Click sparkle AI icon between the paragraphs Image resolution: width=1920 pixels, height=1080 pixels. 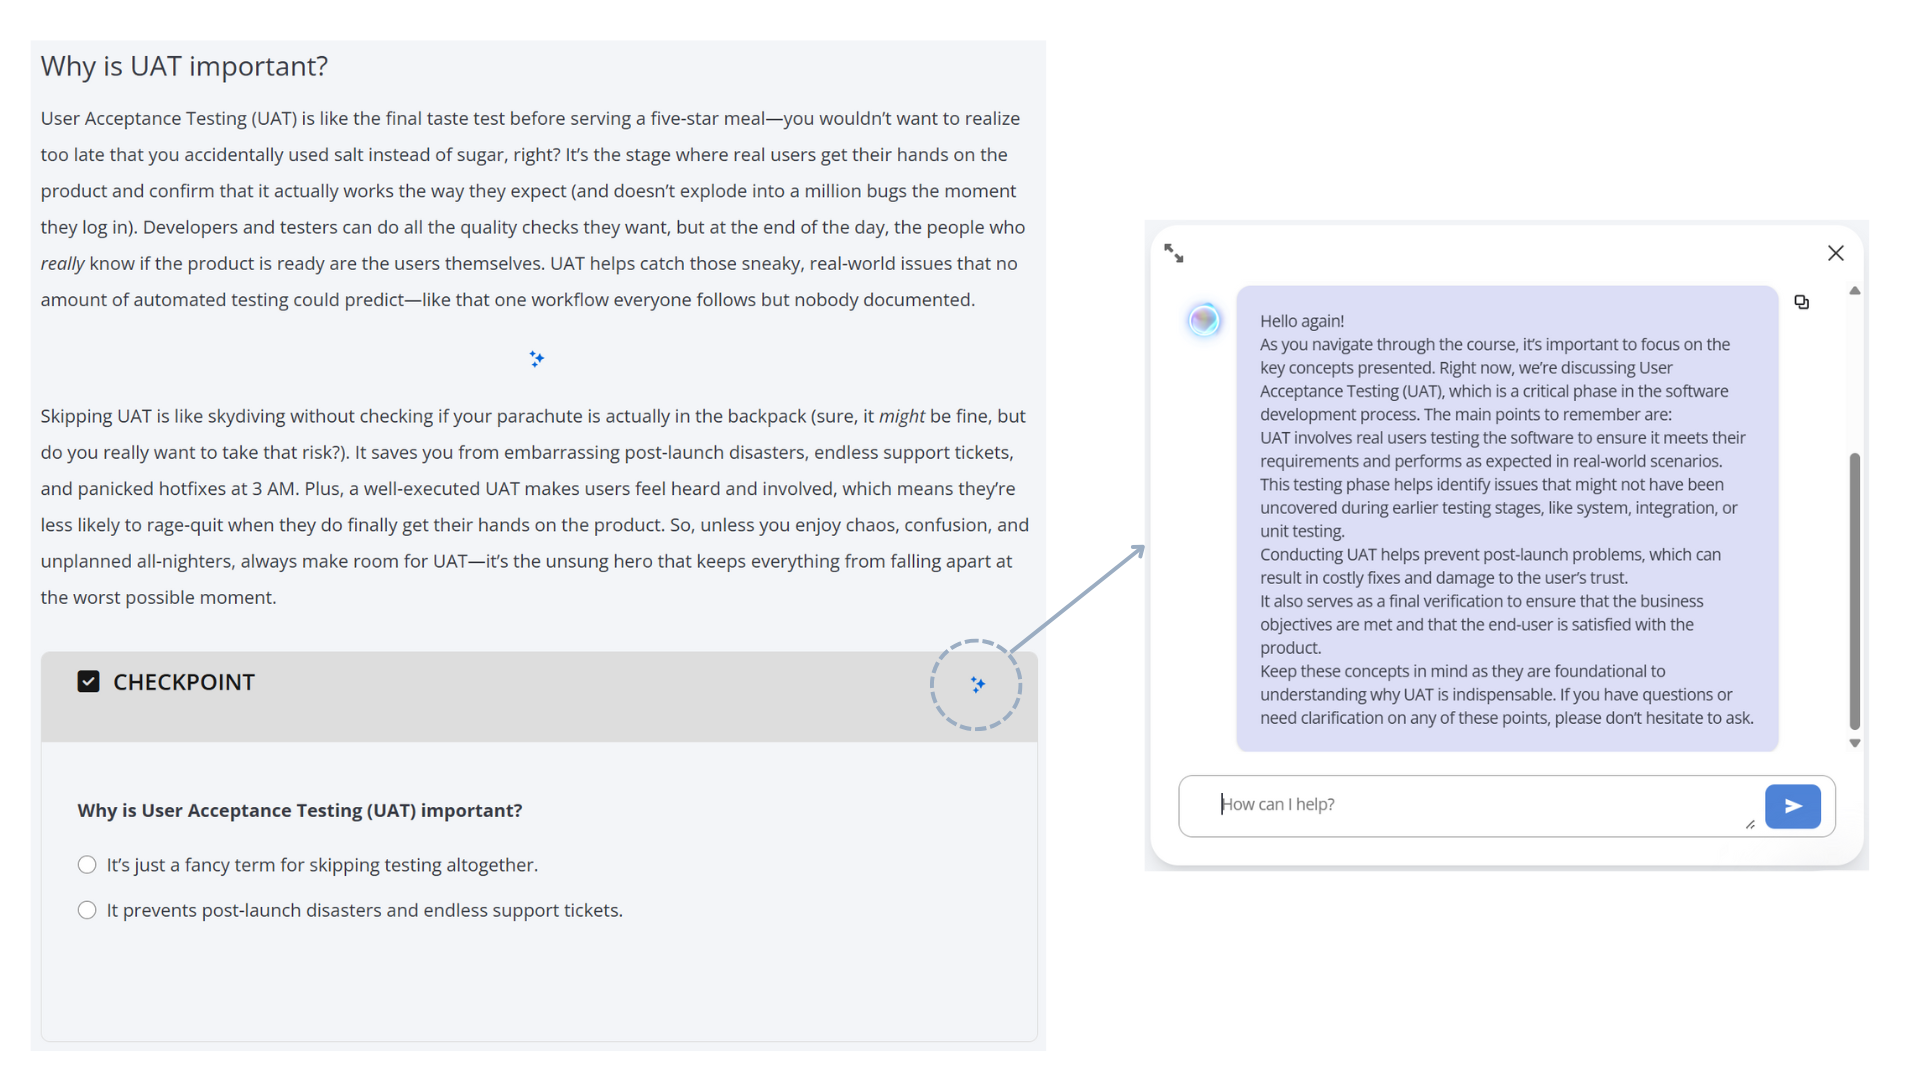(537, 359)
